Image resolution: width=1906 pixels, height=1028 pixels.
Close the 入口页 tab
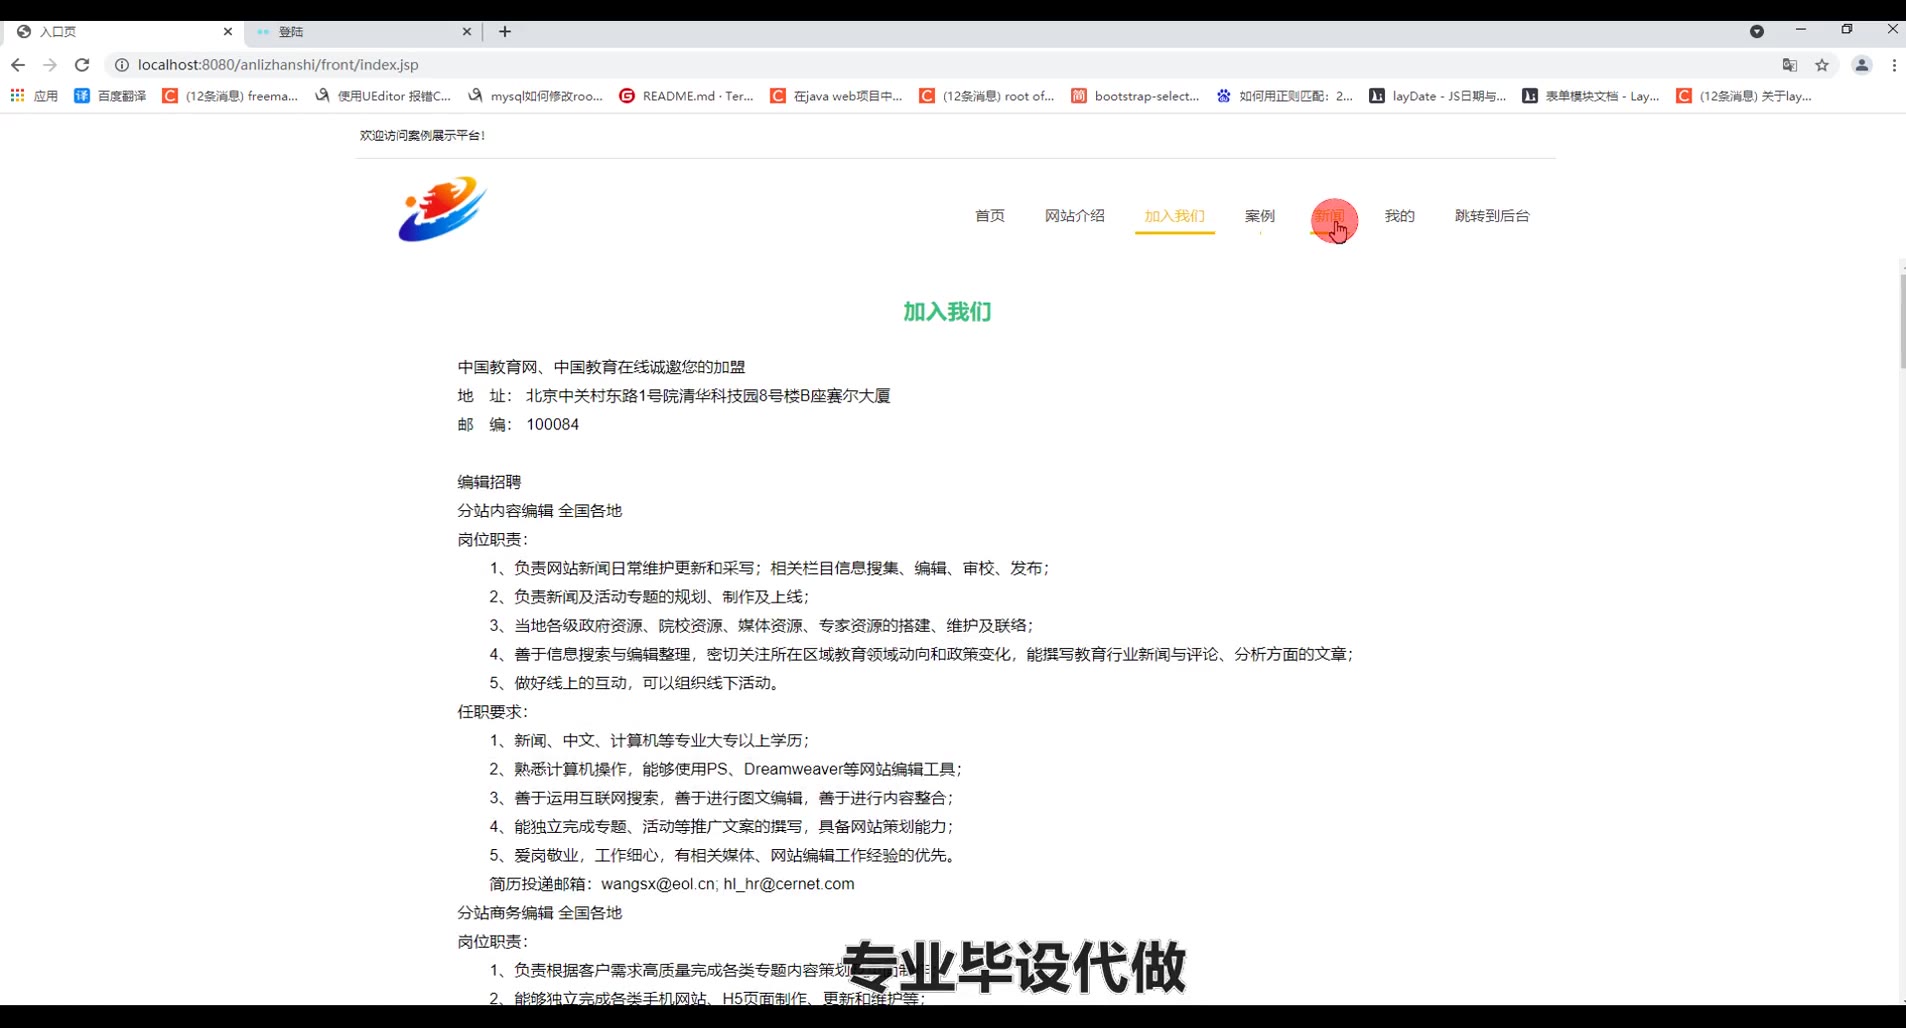[227, 32]
